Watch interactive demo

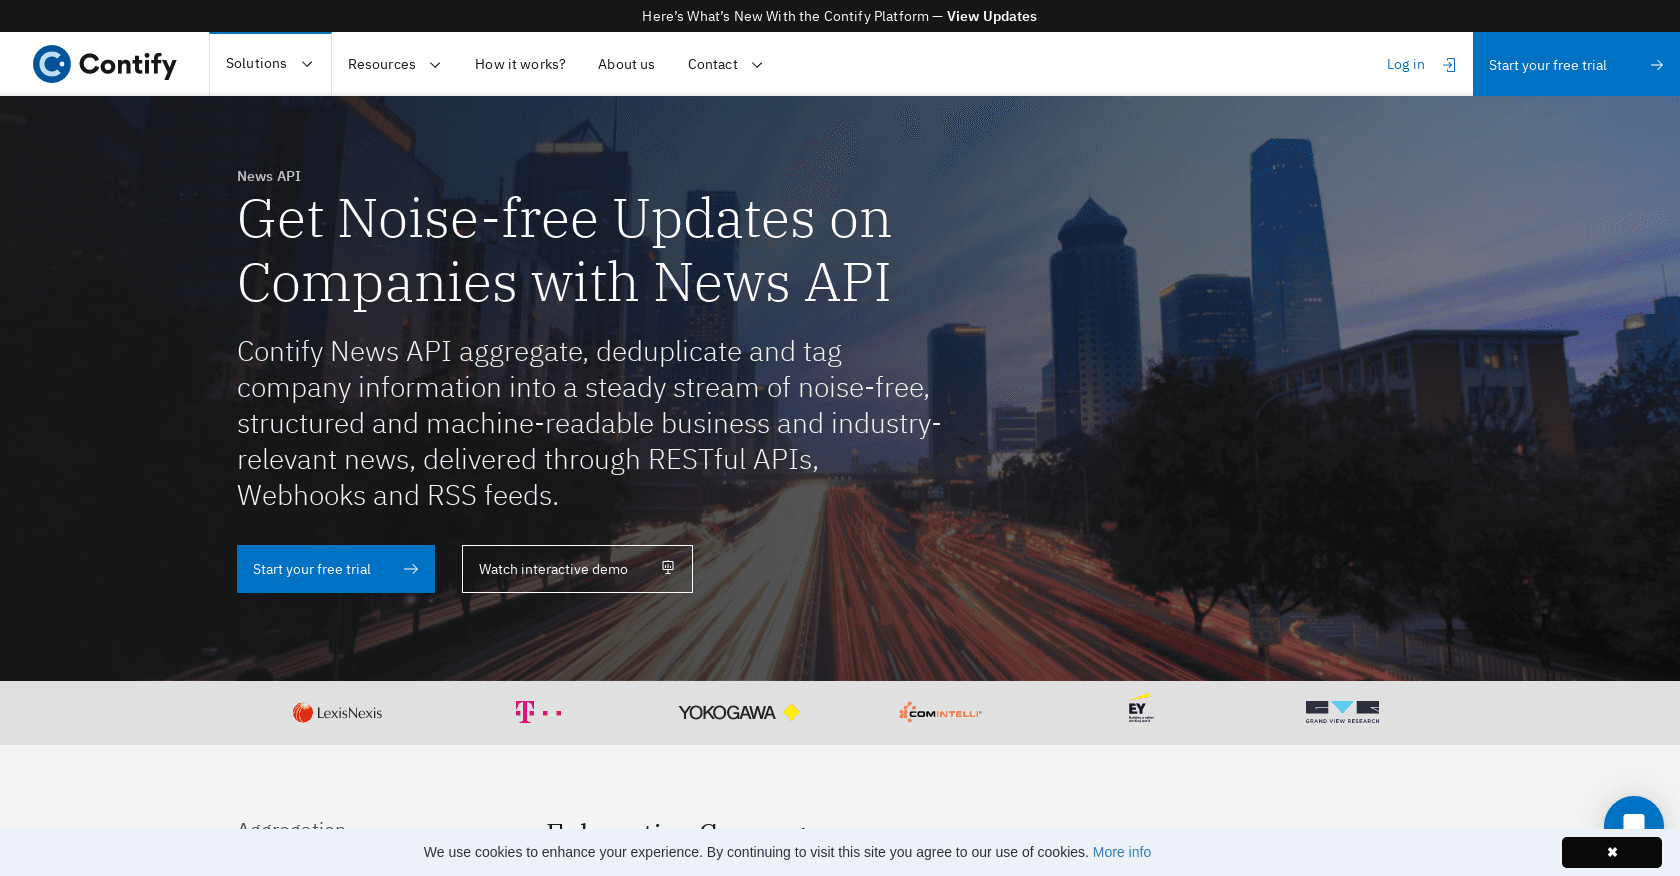click(x=577, y=569)
